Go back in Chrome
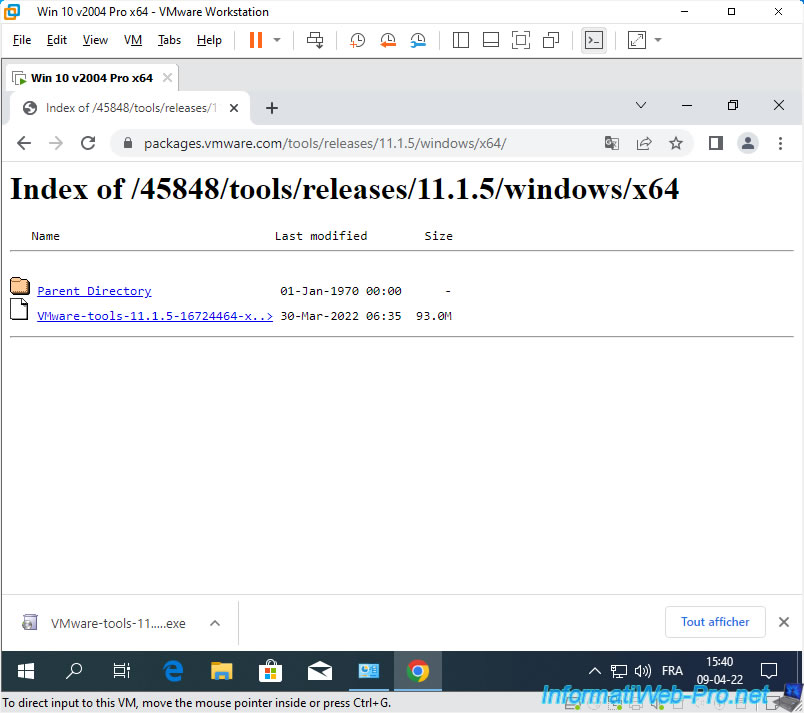The width and height of the screenshot is (804, 713). pyautogui.click(x=24, y=143)
